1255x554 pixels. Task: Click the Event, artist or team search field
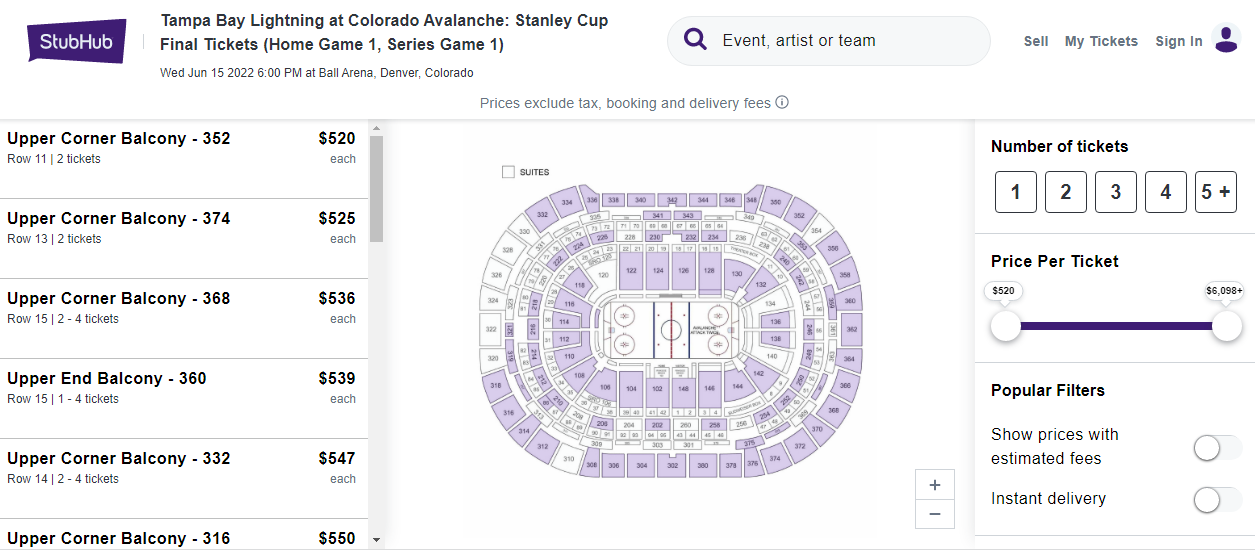(x=840, y=41)
